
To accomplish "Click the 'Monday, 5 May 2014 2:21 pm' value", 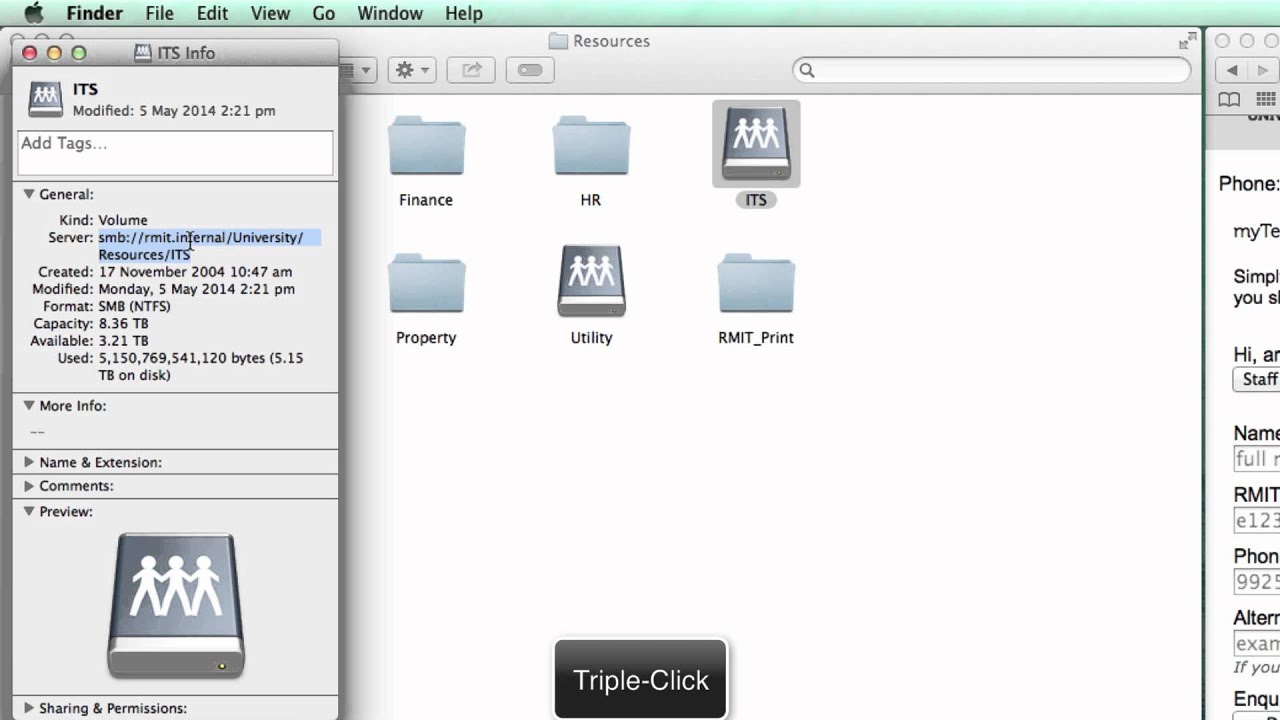I will [196, 289].
